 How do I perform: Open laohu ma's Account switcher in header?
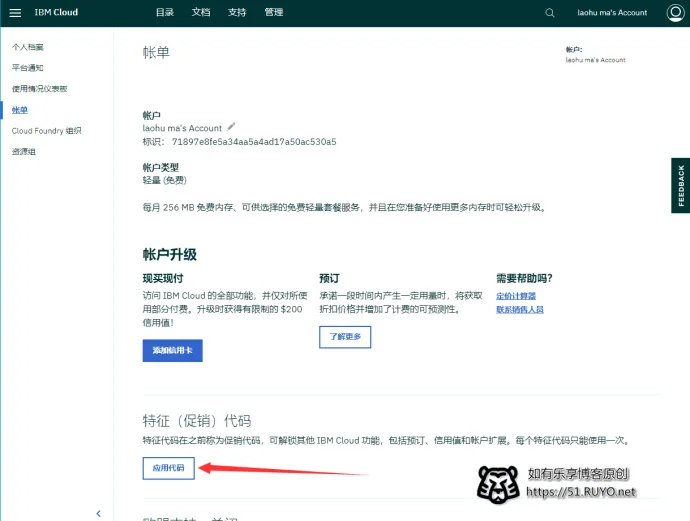pyautogui.click(x=612, y=13)
